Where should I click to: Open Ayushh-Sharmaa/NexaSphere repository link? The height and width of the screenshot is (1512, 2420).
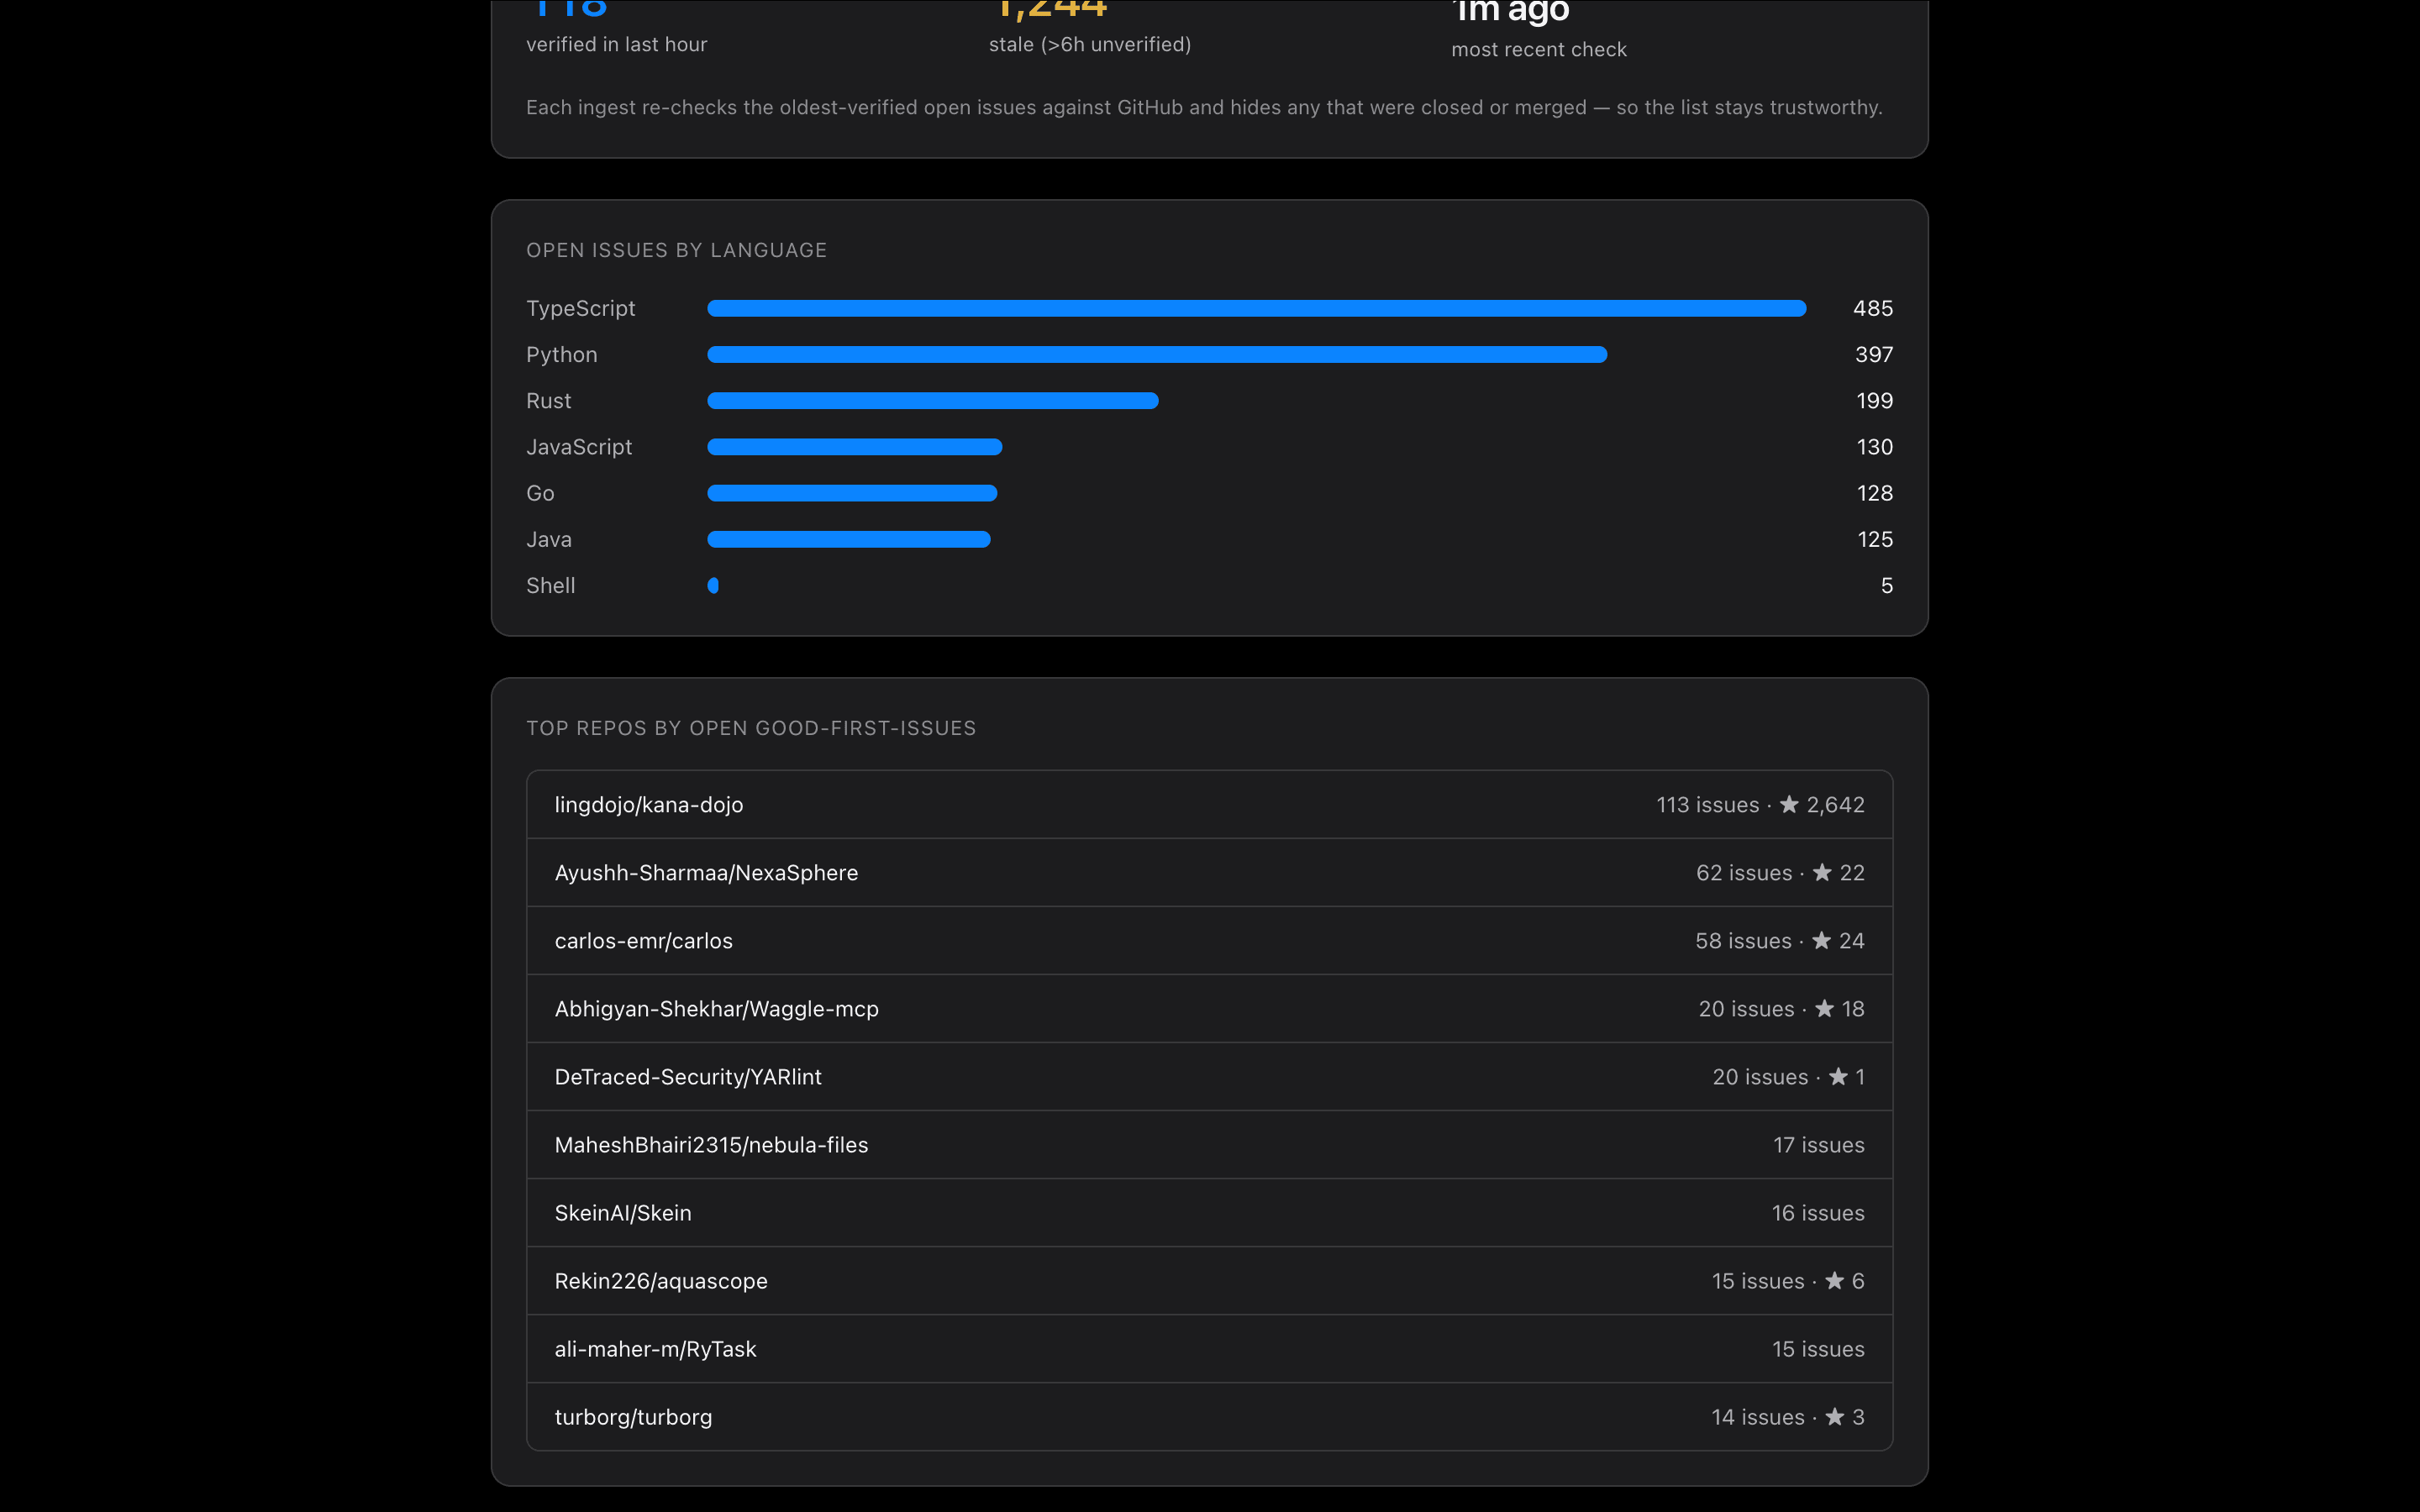(x=1209, y=872)
